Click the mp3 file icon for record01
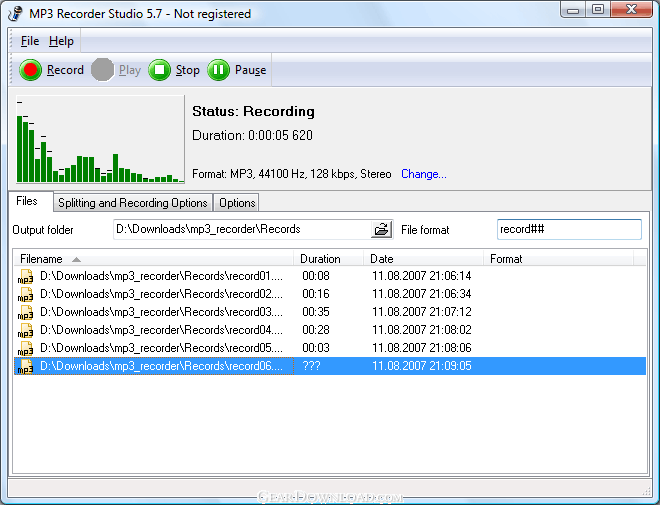Image resolution: width=660 pixels, height=505 pixels. 25,276
